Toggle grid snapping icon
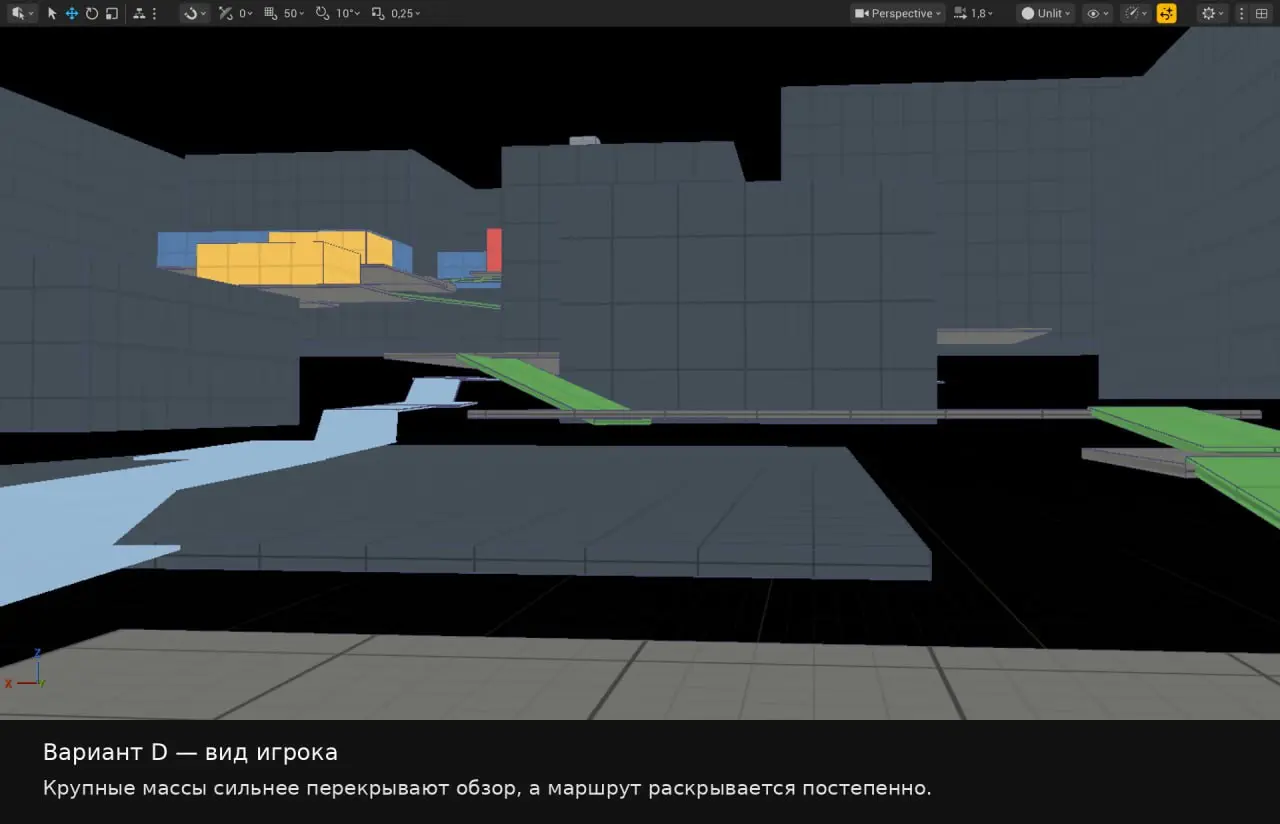The width and height of the screenshot is (1280, 824). (271, 13)
